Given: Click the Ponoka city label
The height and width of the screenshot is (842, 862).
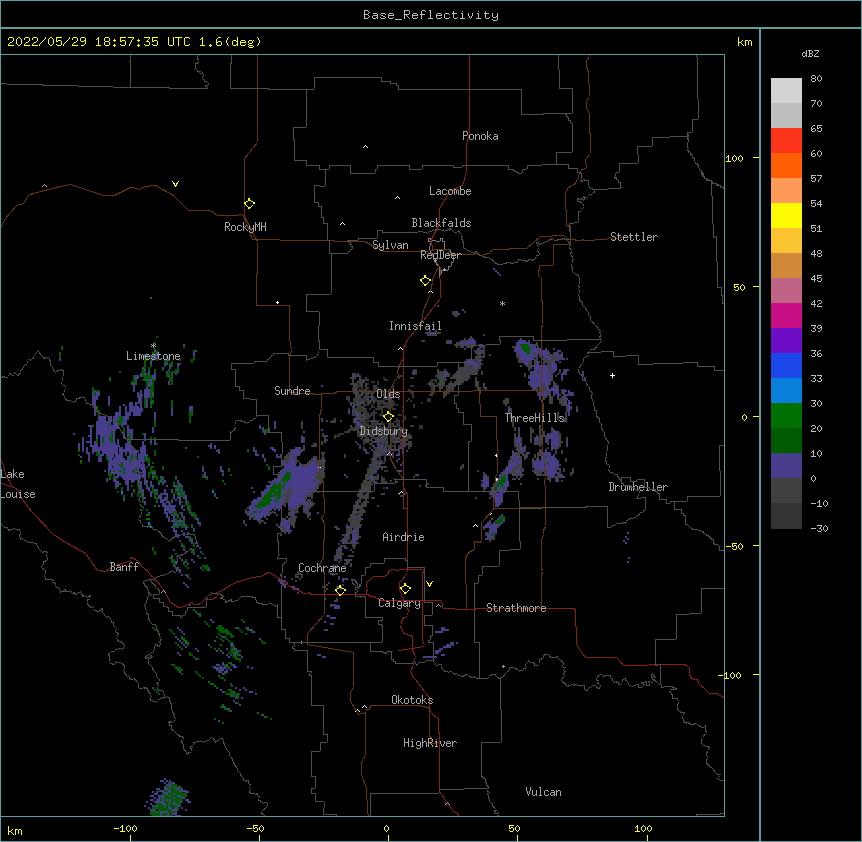Looking at the screenshot, I should [480, 136].
